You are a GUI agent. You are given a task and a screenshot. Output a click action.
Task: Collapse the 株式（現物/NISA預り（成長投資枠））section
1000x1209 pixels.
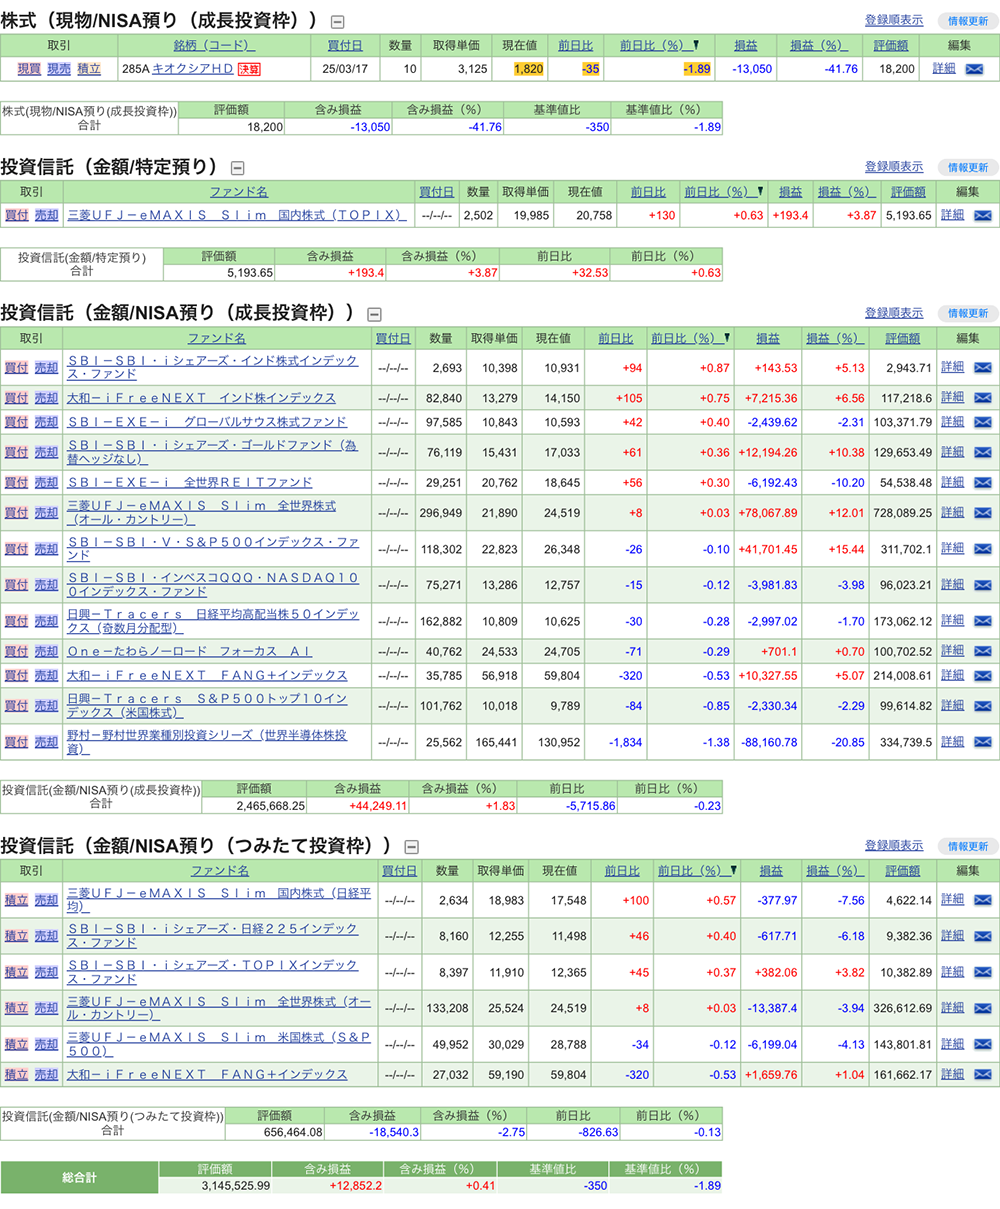pos(338,22)
